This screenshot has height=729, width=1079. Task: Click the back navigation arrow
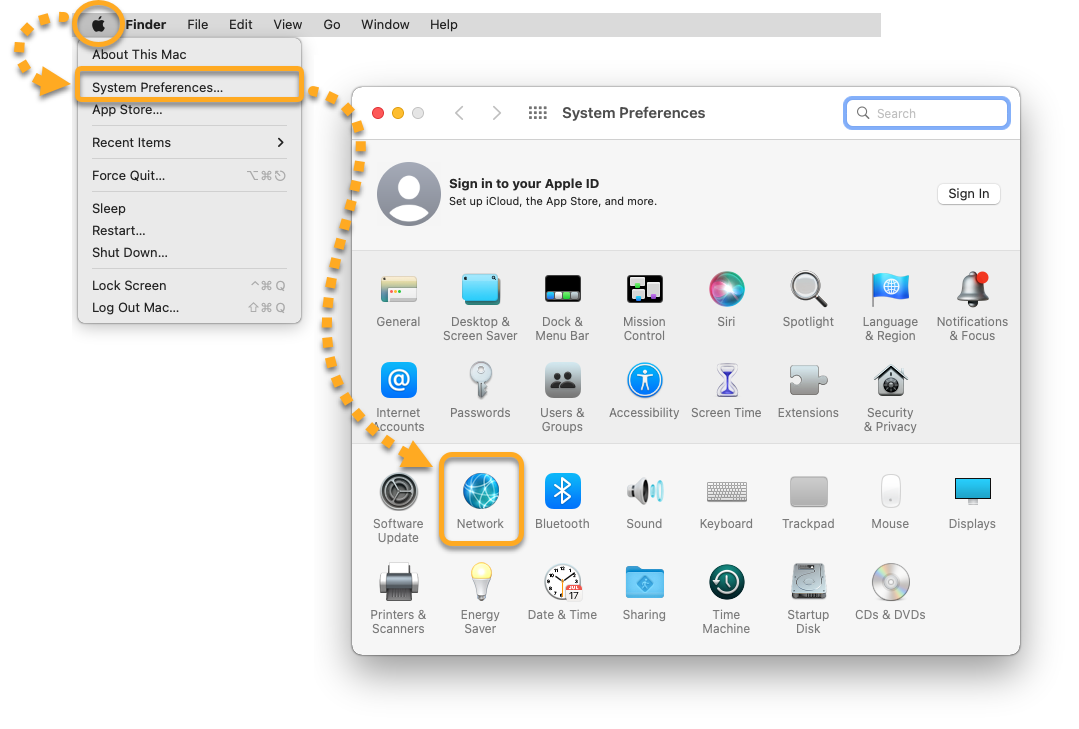tap(459, 113)
